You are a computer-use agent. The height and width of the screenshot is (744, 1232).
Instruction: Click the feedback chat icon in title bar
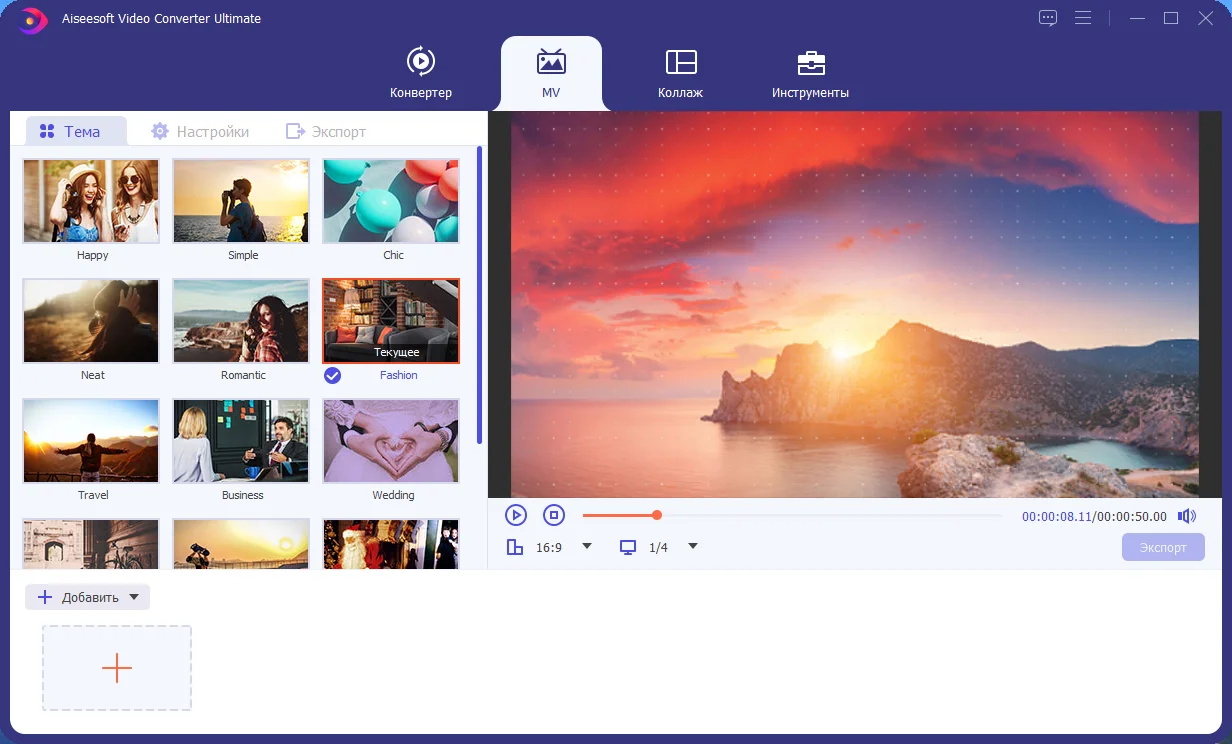[1048, 18]
